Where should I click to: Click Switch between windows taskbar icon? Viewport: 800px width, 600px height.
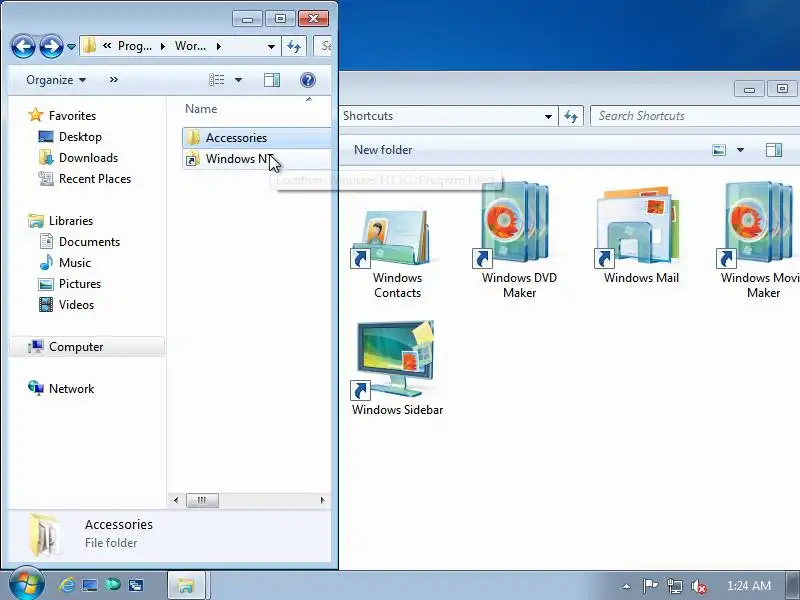pyautogui.click(x=136, y=585)
